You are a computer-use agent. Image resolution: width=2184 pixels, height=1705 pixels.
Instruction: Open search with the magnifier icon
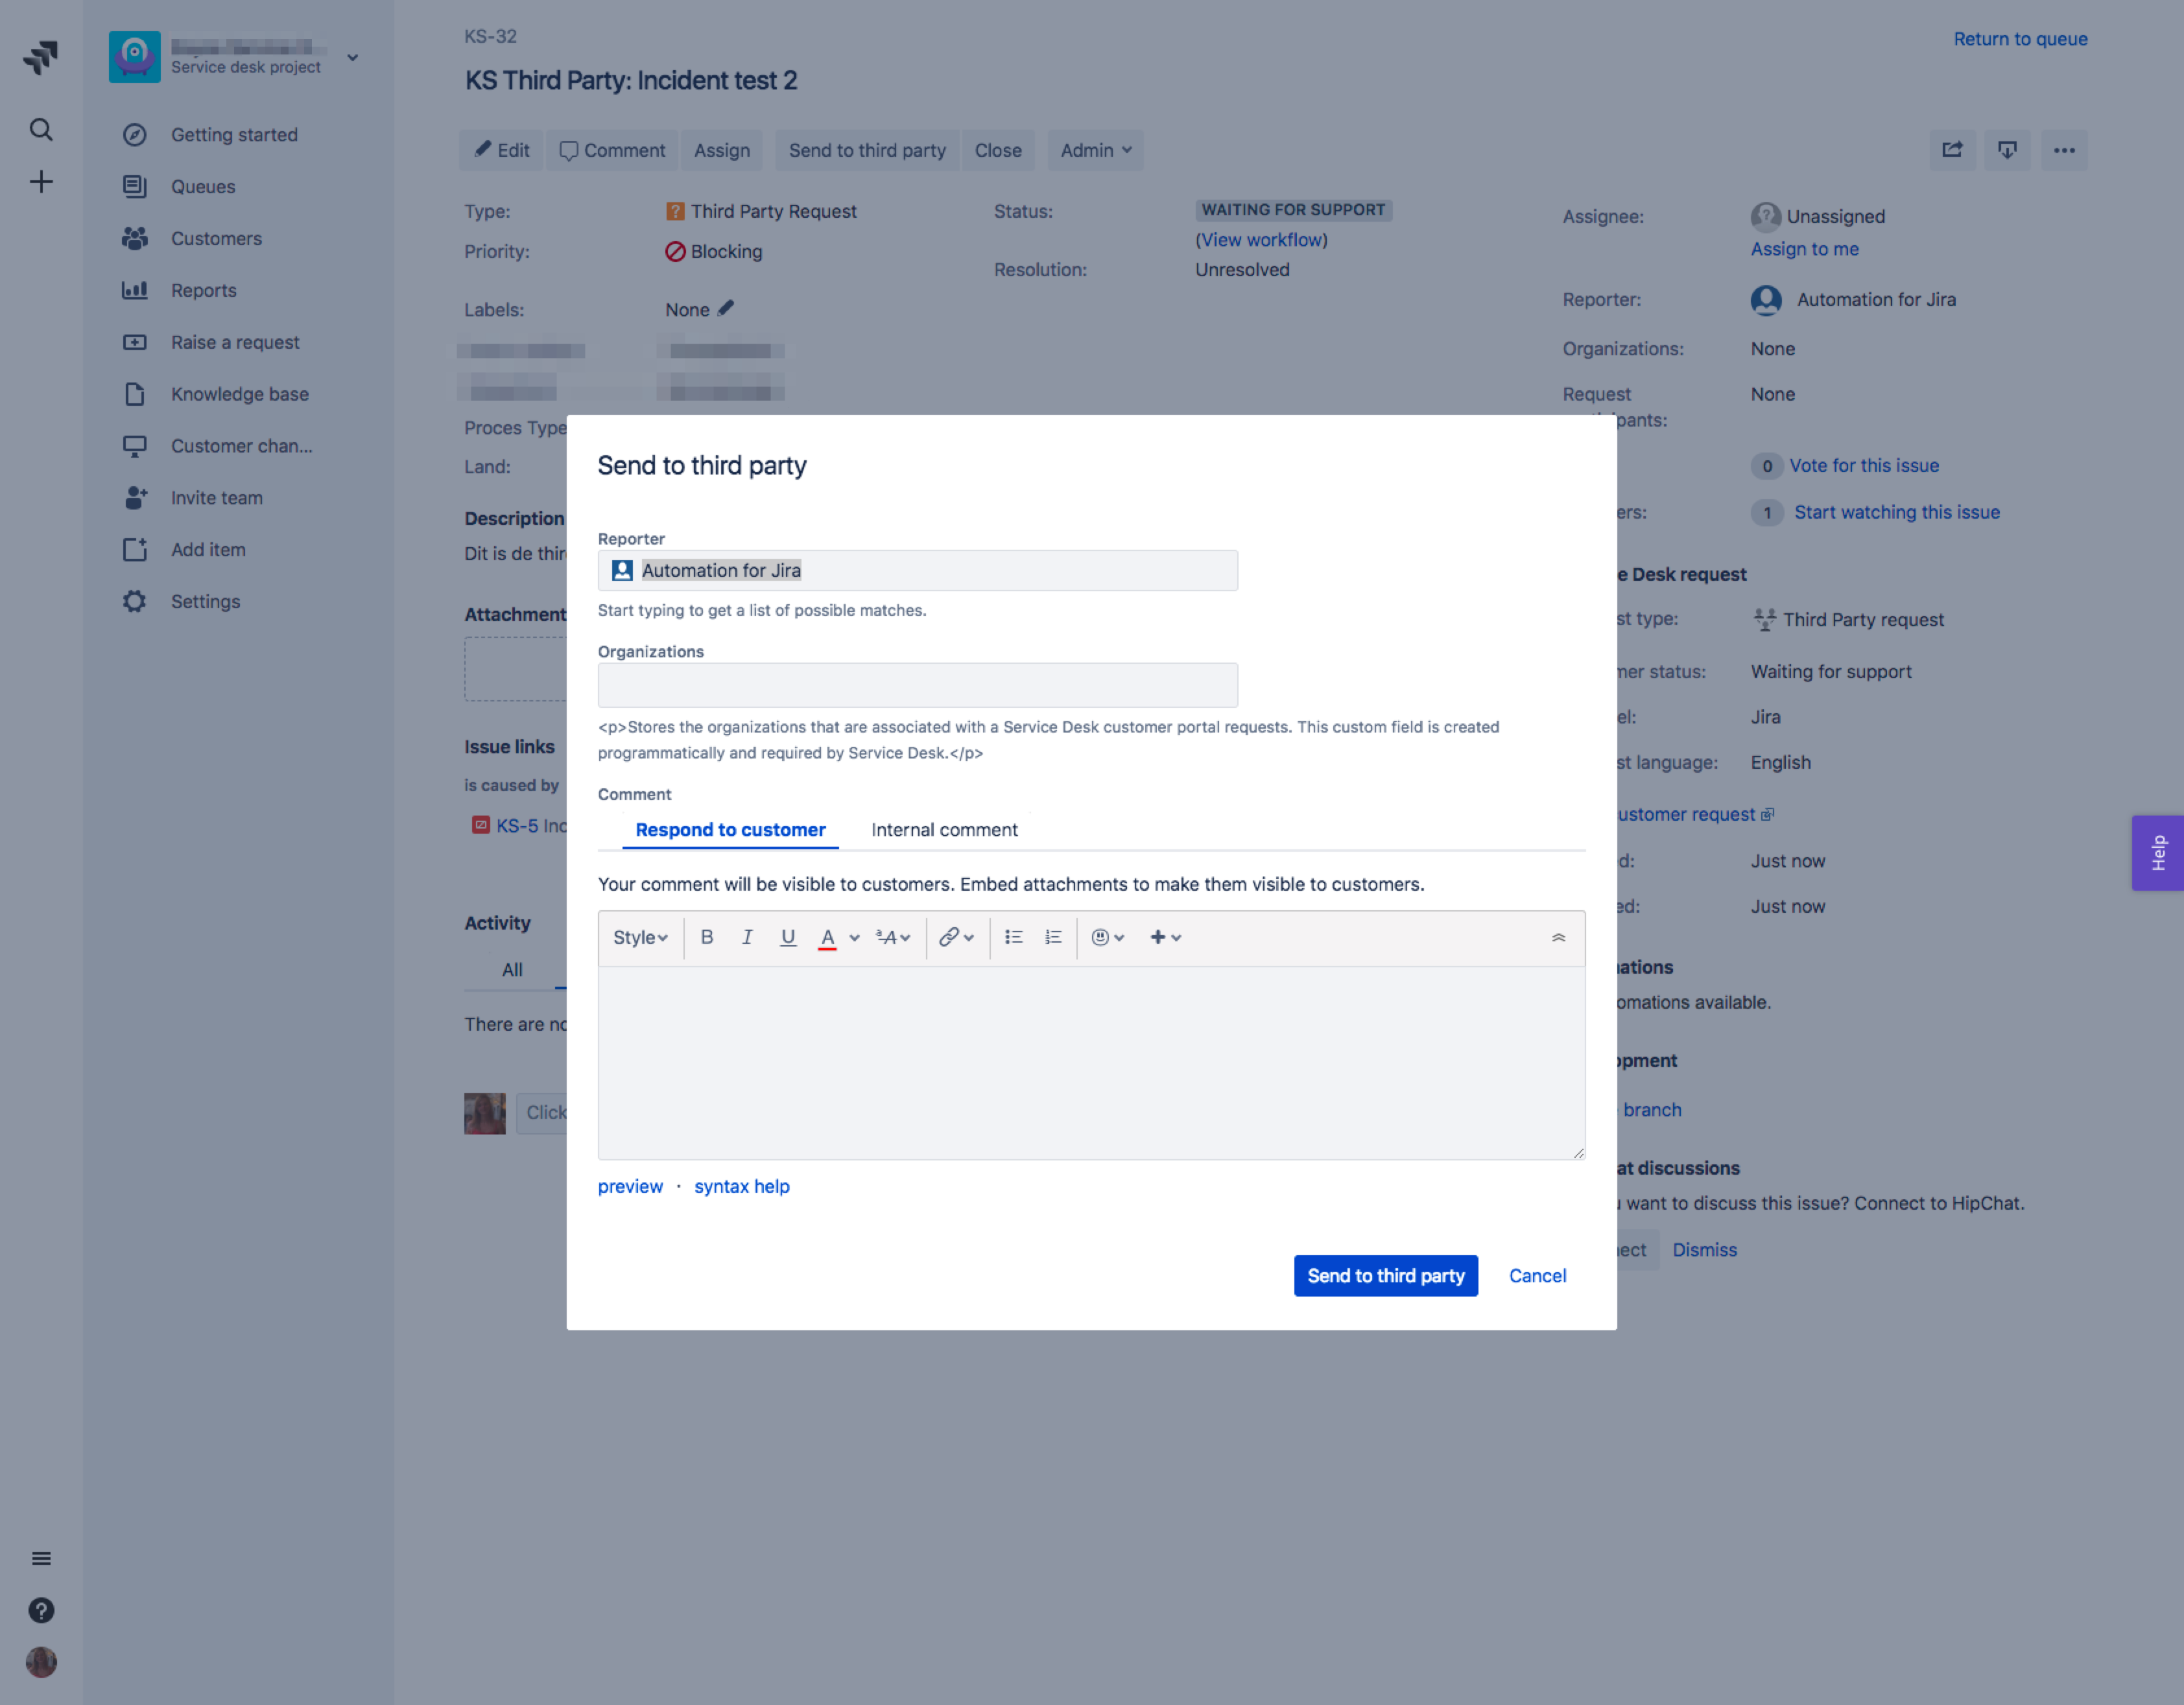coord(41,130)
